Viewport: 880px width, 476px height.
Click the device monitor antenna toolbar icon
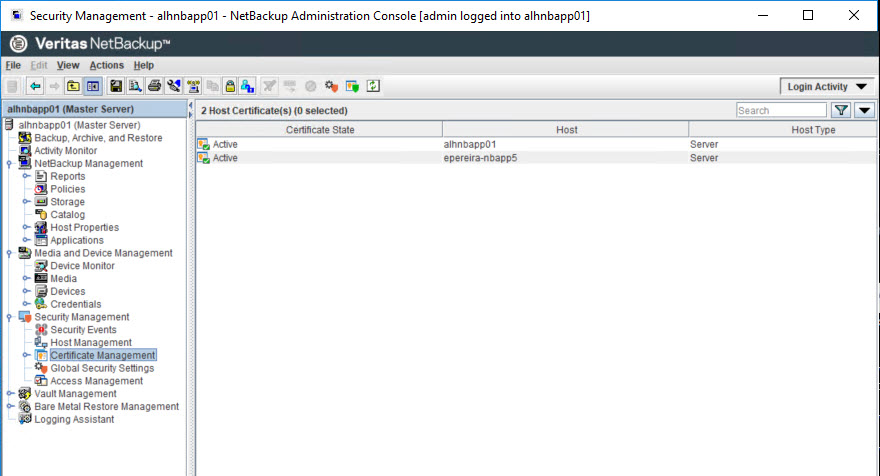[194, 86]
